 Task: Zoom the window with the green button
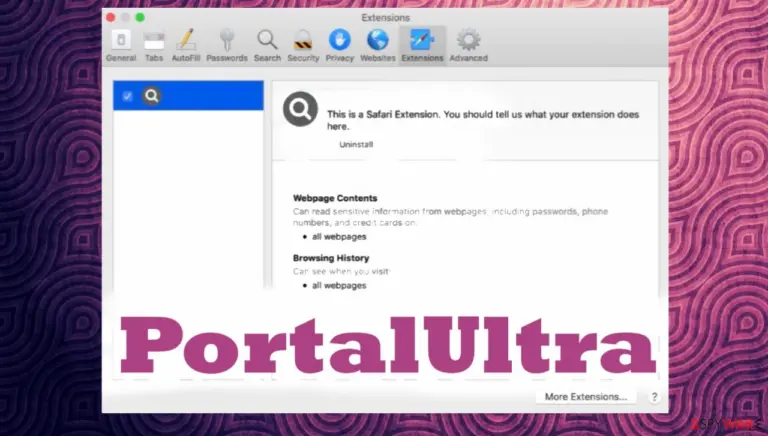point(140,18)
